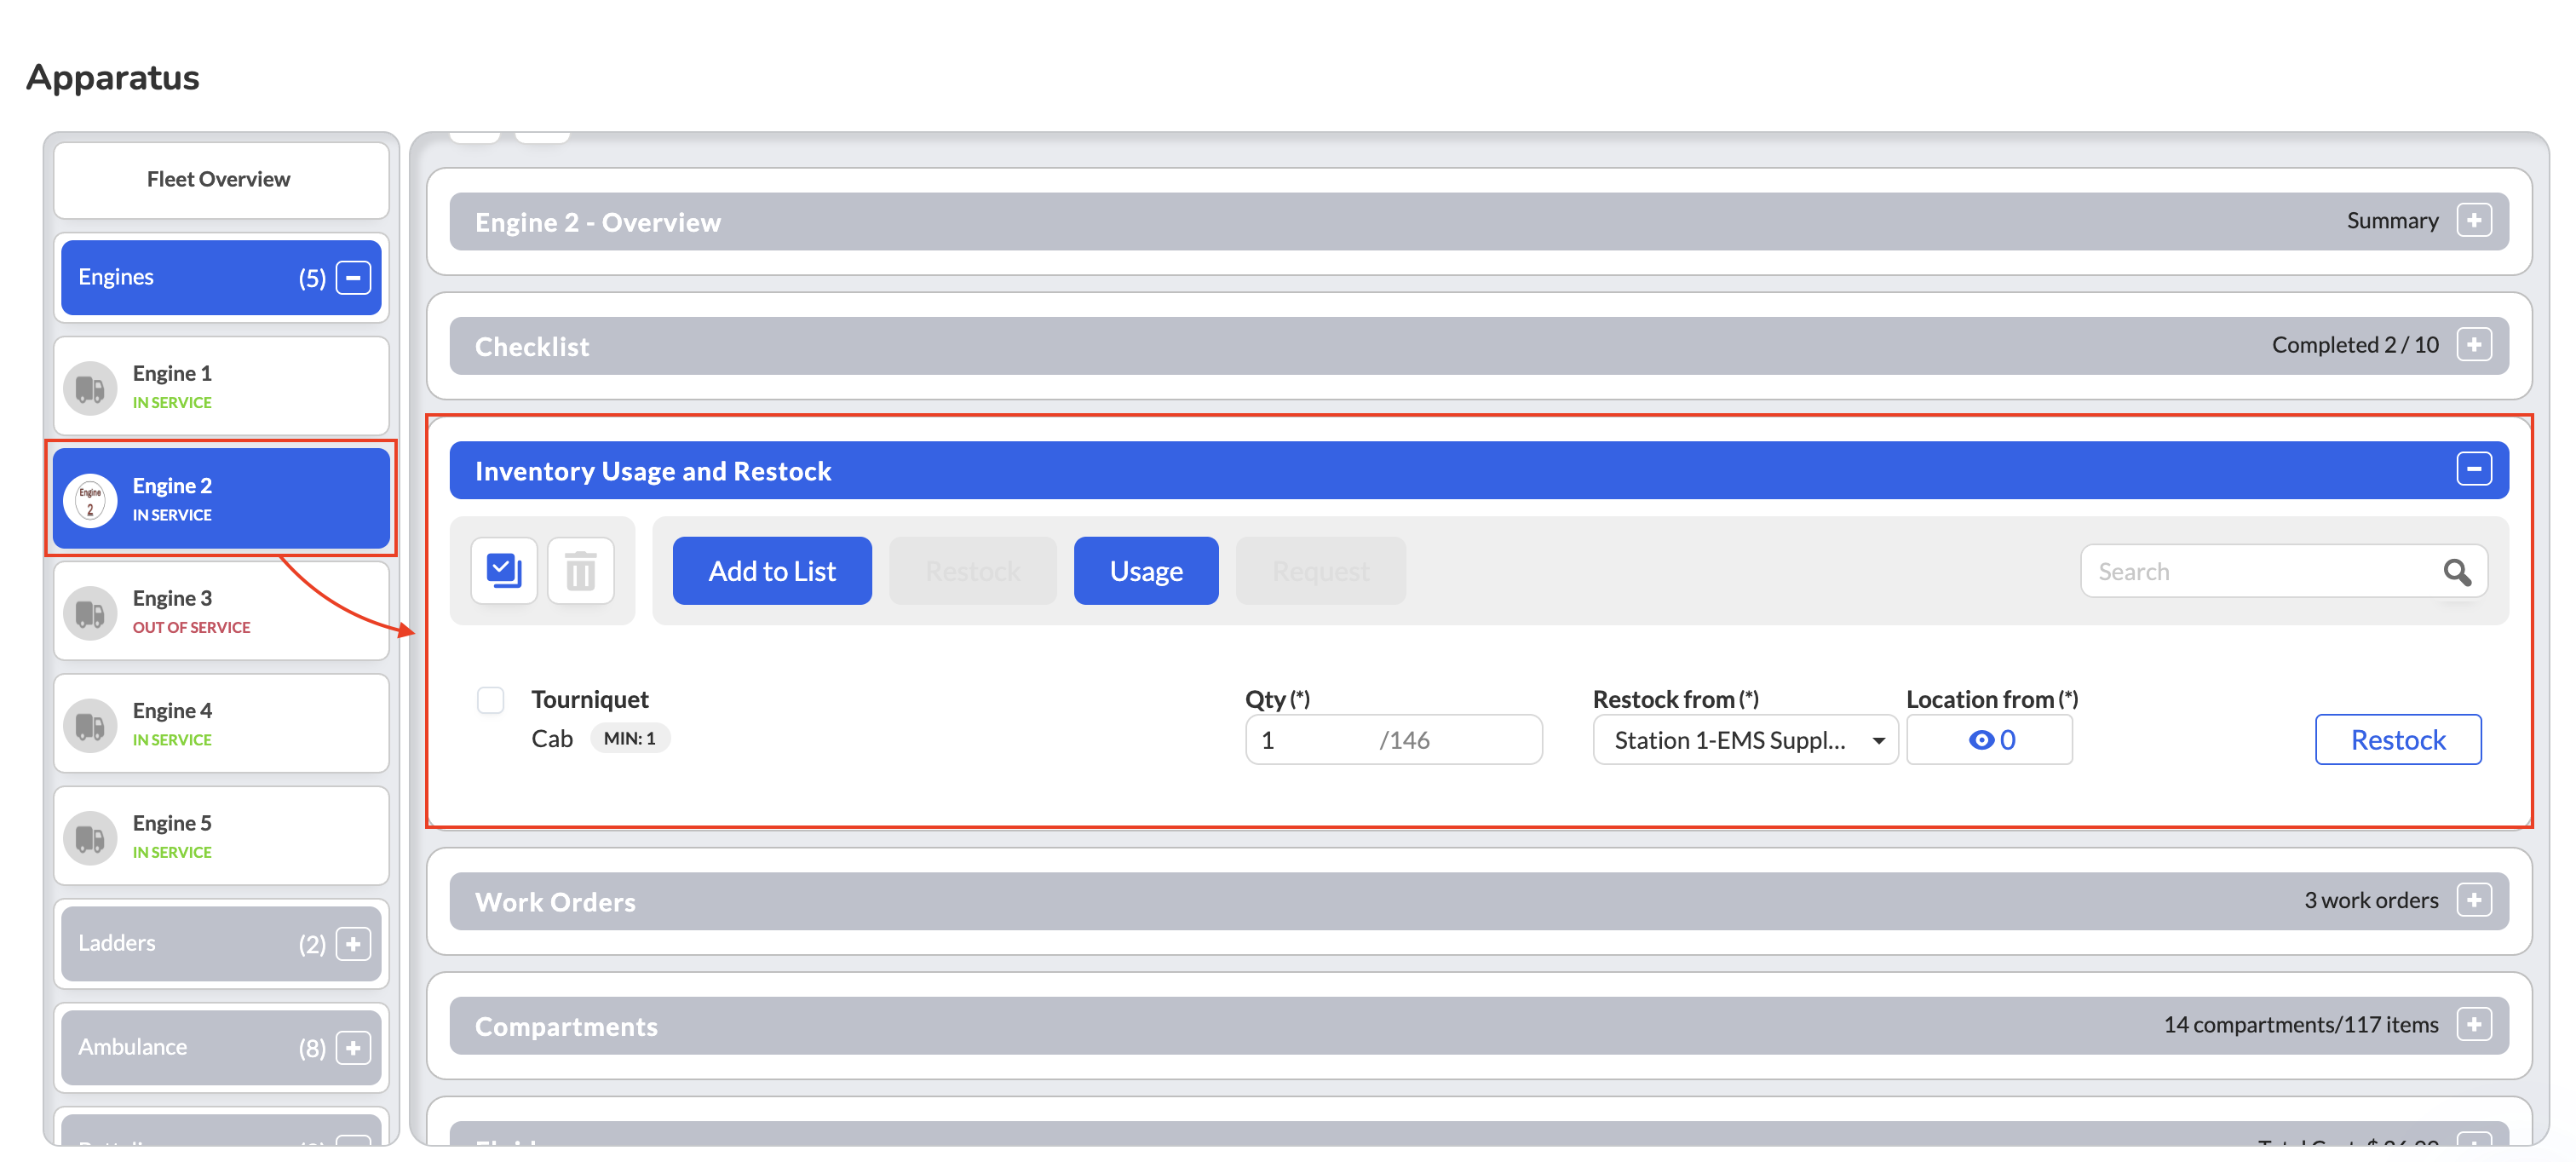Select Engine 1 in the sidebar
This screenshot has width=2576, height=1162.
[221, 387]
